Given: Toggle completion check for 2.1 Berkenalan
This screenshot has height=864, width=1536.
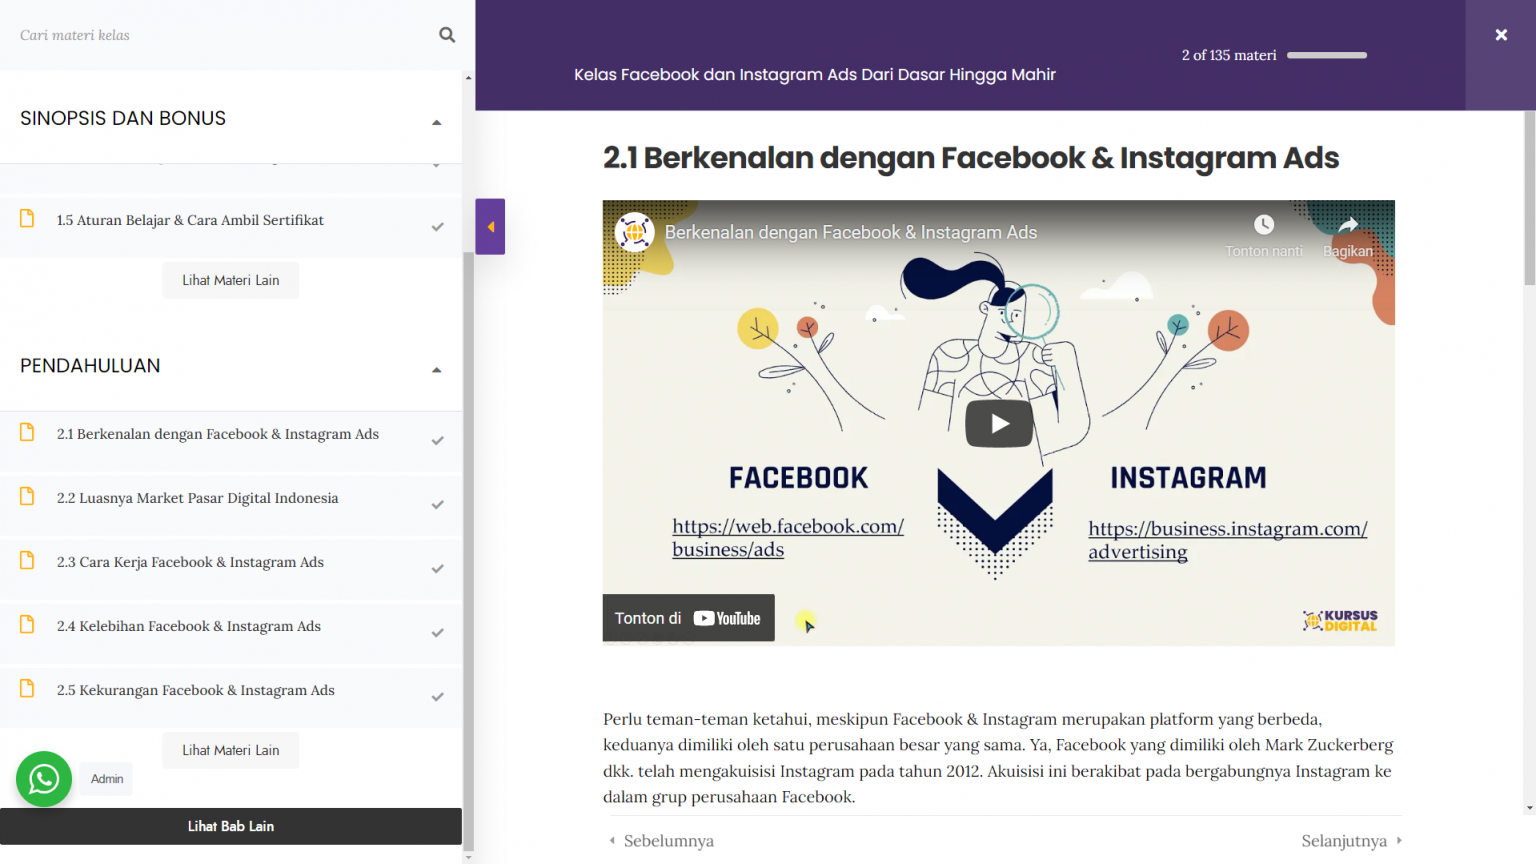Looking at the screenshot, I should [437, 441].
